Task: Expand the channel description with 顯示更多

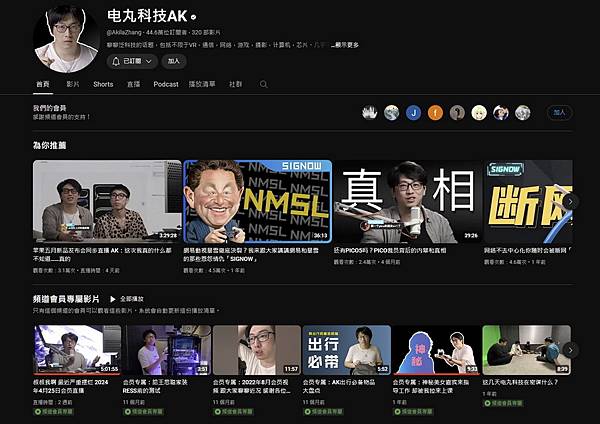Action: click(347, 45)
